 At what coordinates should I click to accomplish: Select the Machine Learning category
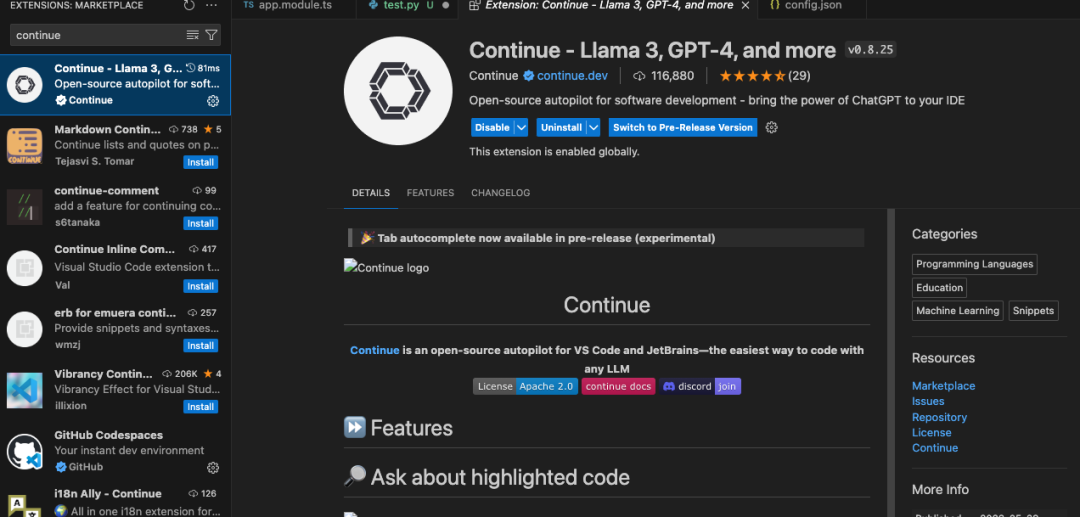click(957, 311)
